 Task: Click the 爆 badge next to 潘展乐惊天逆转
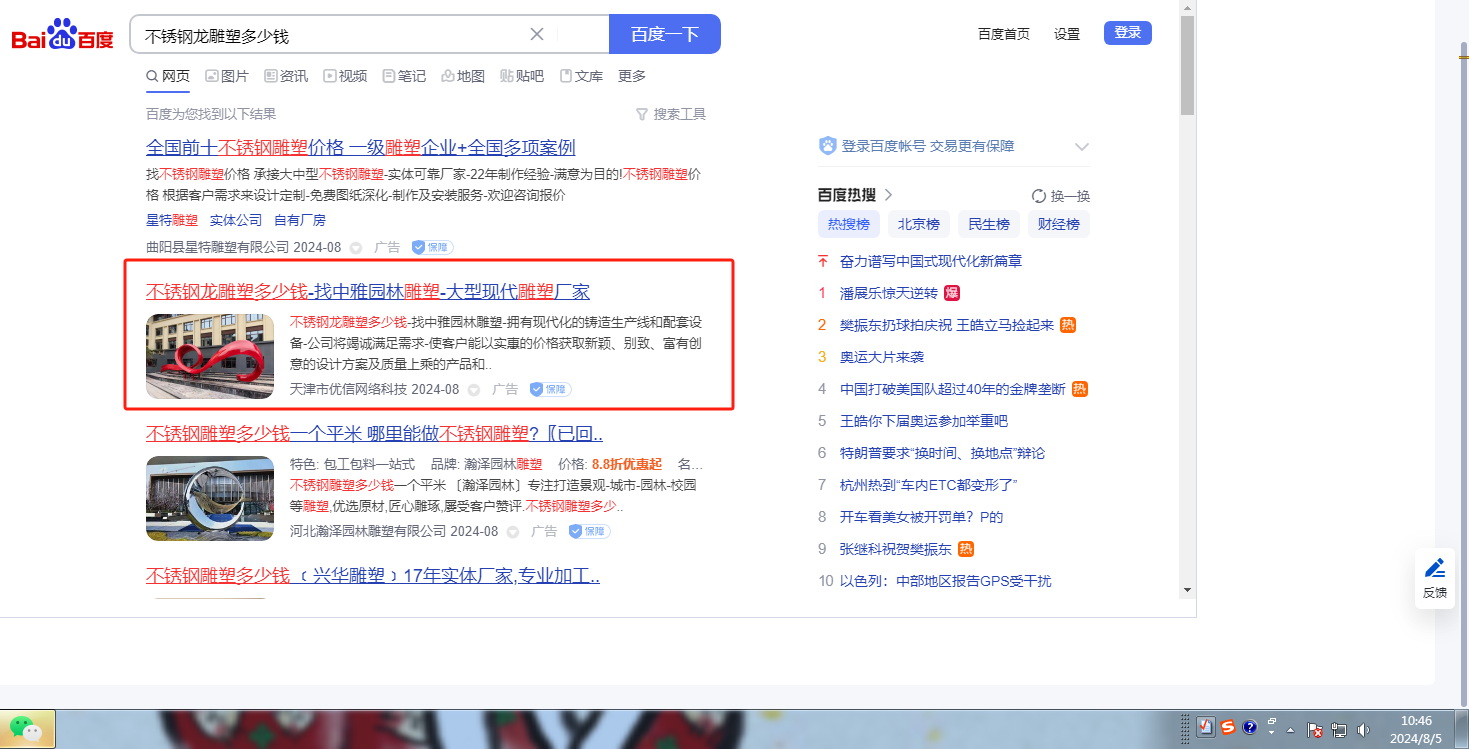952,293
